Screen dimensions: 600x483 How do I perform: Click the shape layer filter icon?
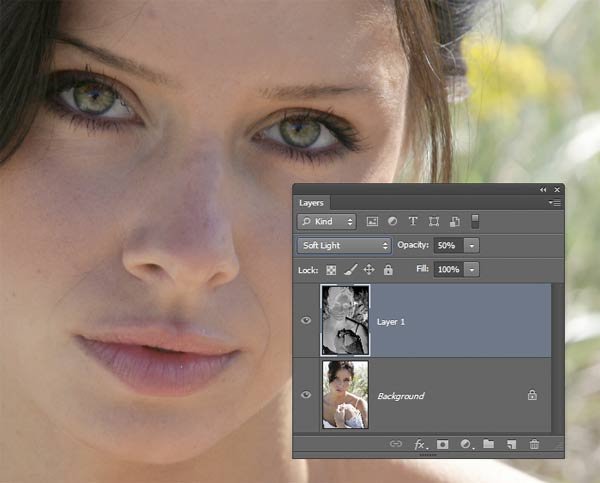[x=434, y=221]
